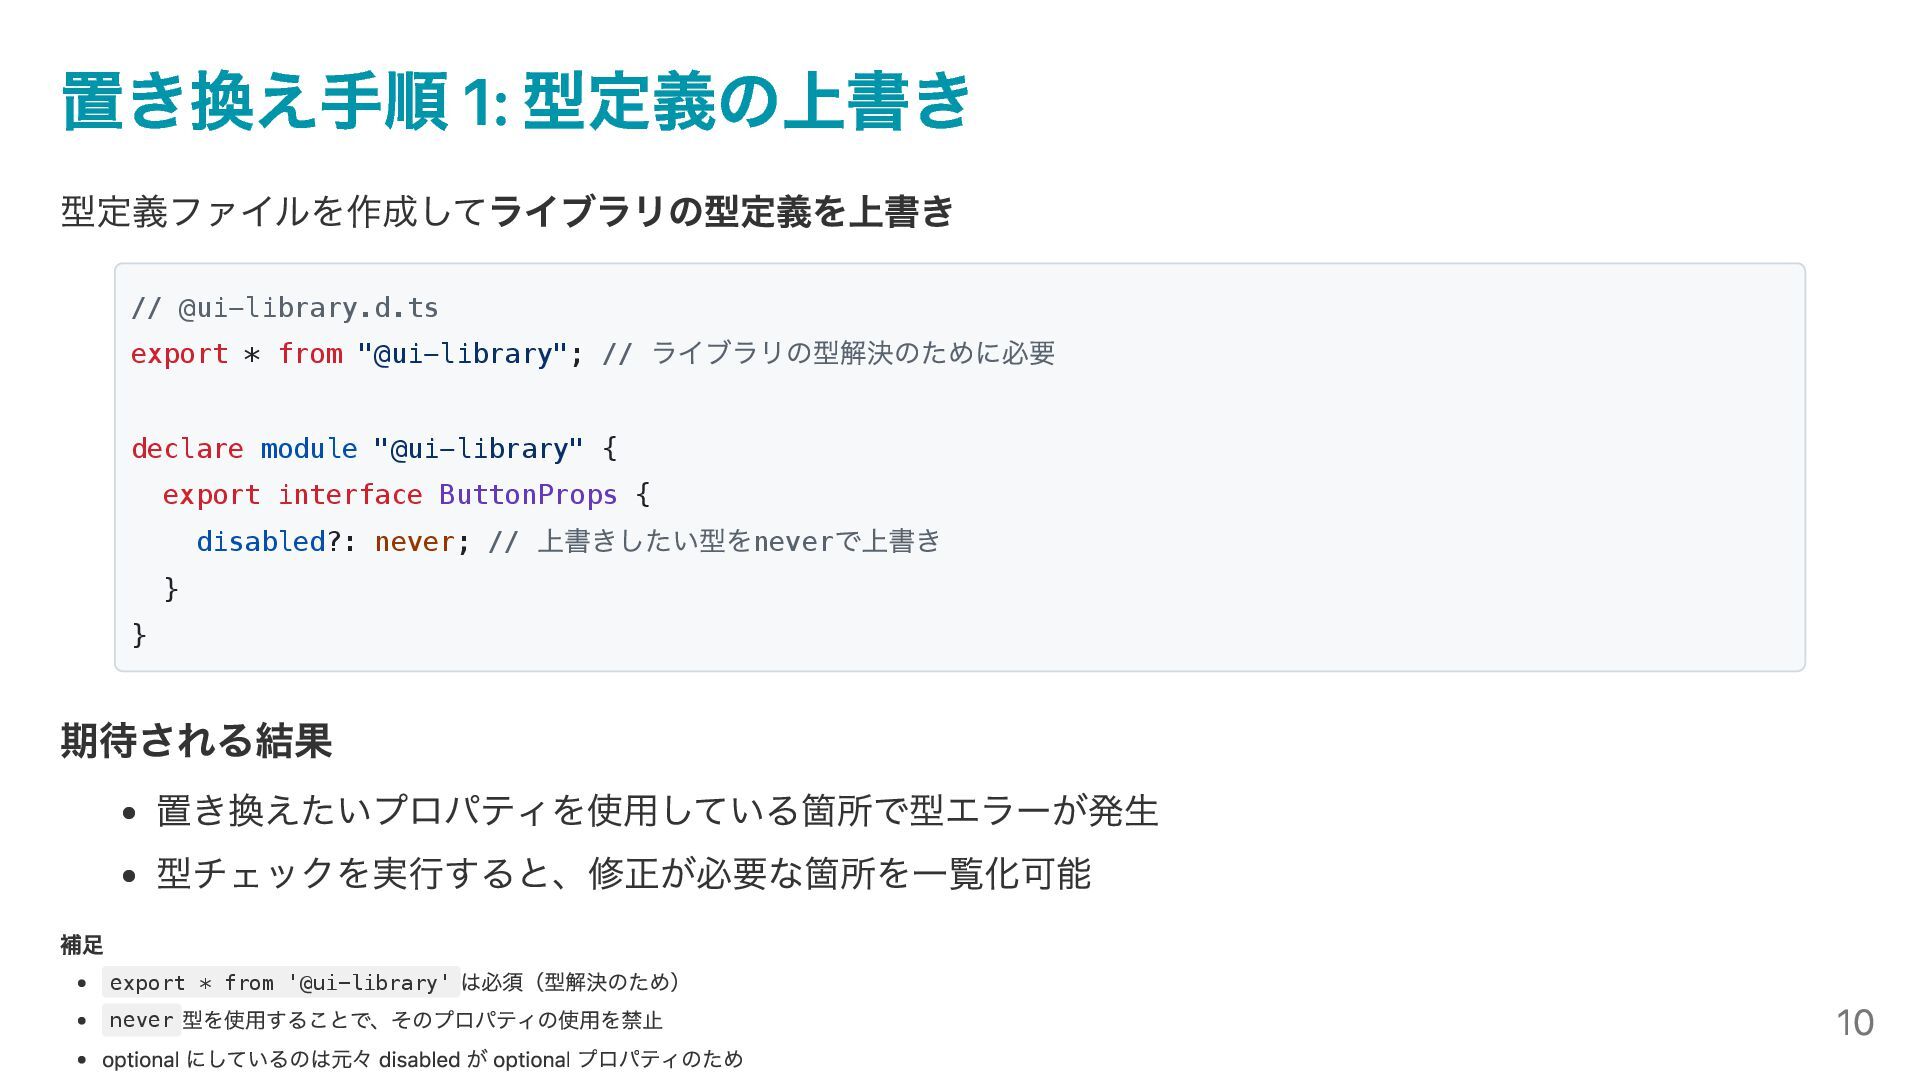
Task: Click the bullet about 型エラーが発生
Action: [657, 811]
